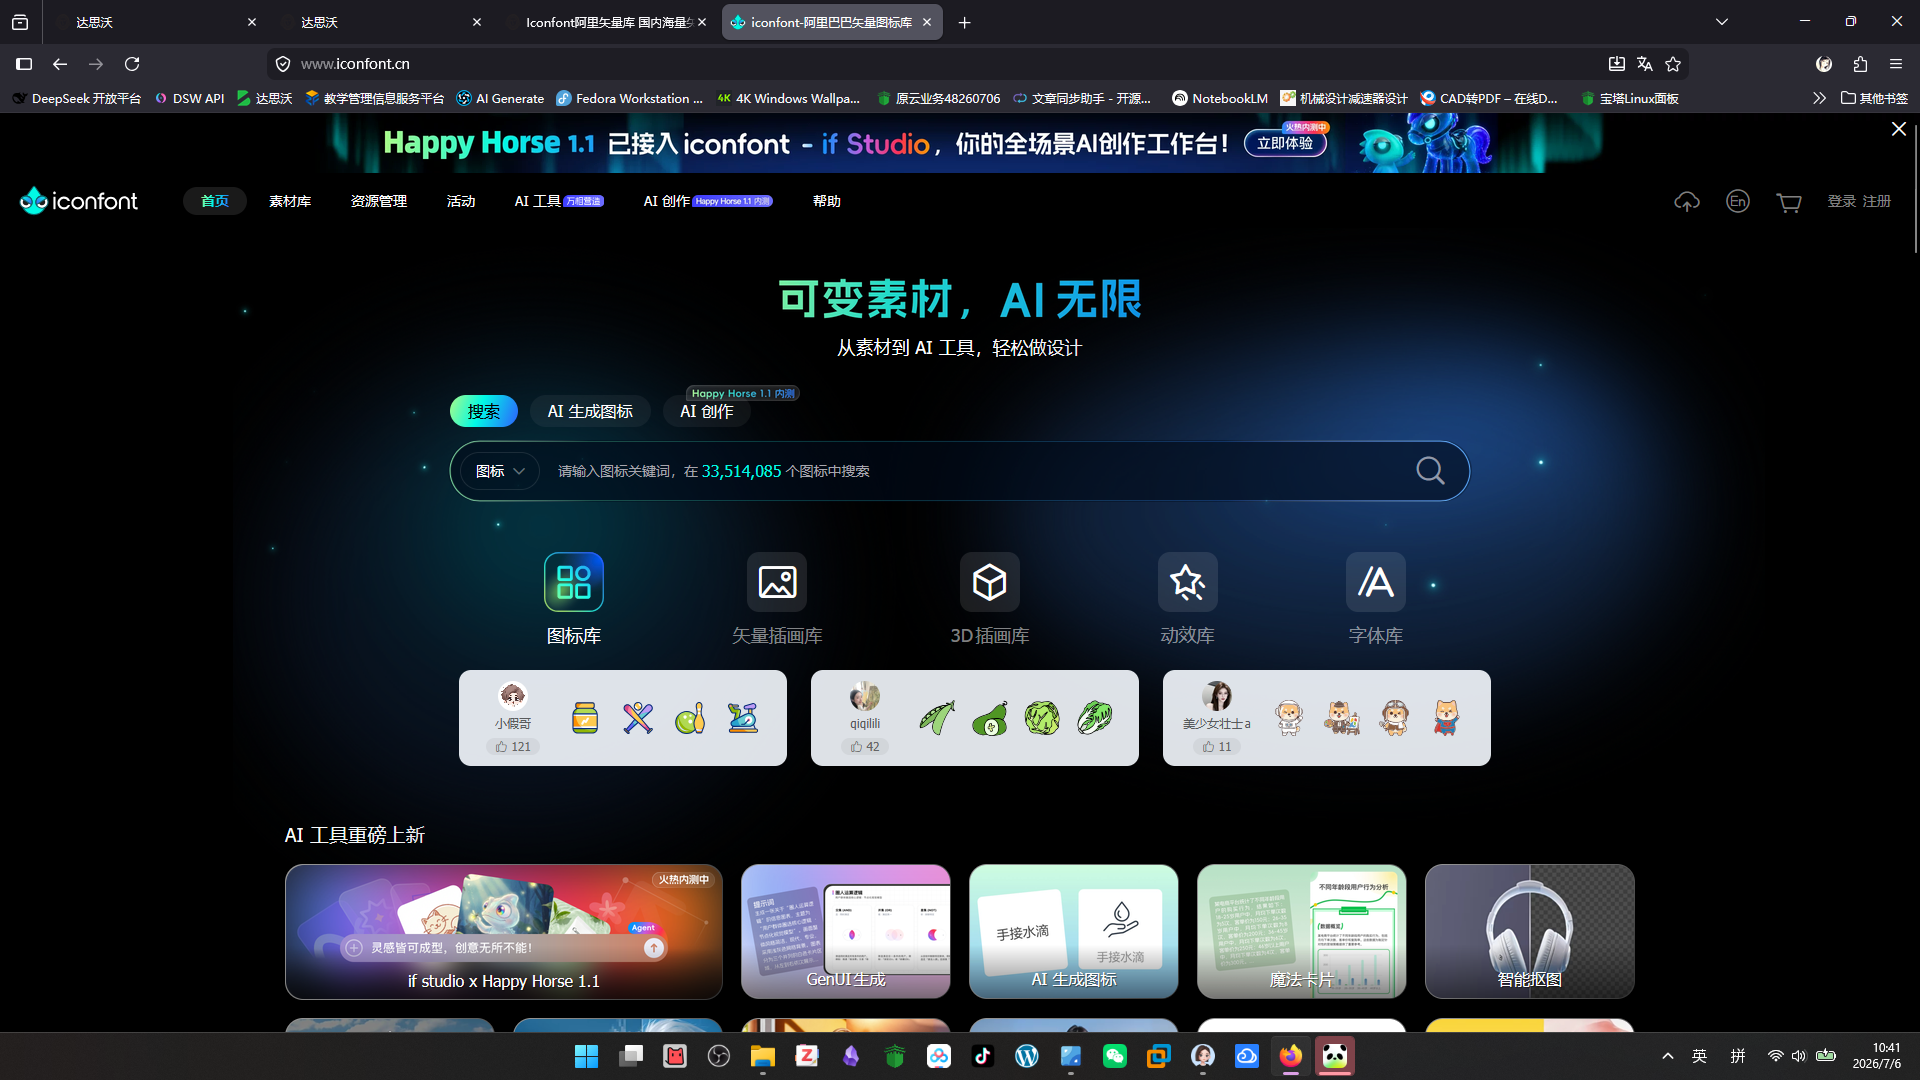The width and height of the screenshot is (1920, 1080).
Task: Open WeChat from the taskbar
Action: pyautogui.click(x=1114, y=1056)
